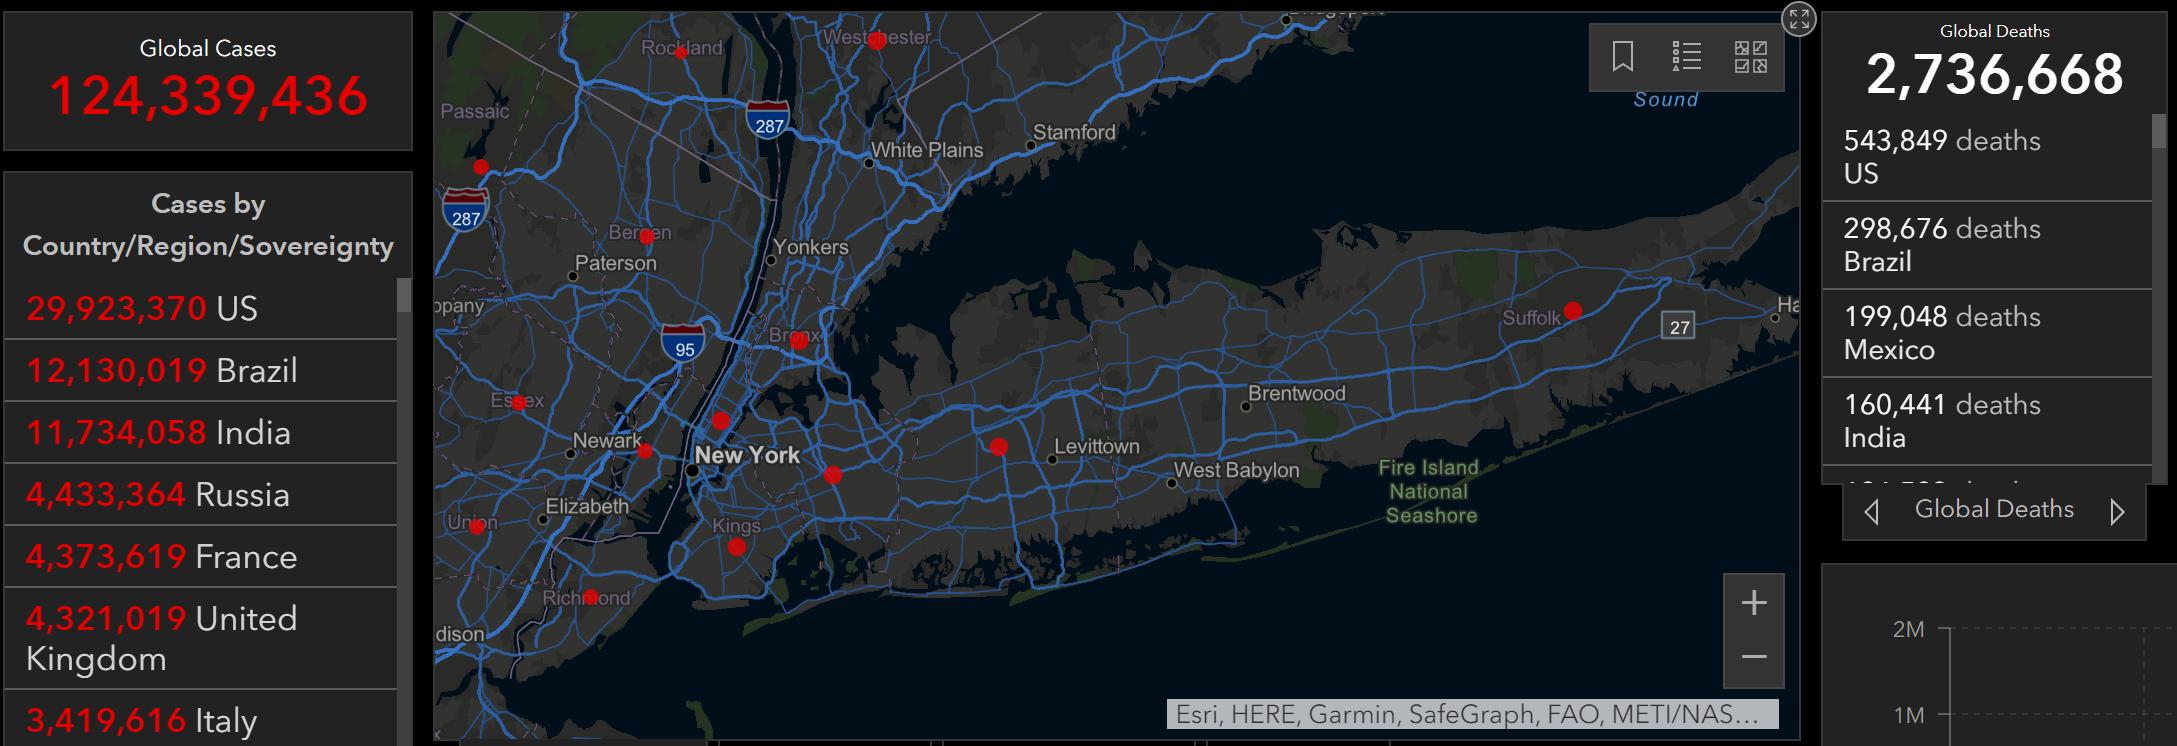2177x746 pixels.
Task: Click the upper Interstate 287 shield near Rockland
Action: [x=768, y=120]
